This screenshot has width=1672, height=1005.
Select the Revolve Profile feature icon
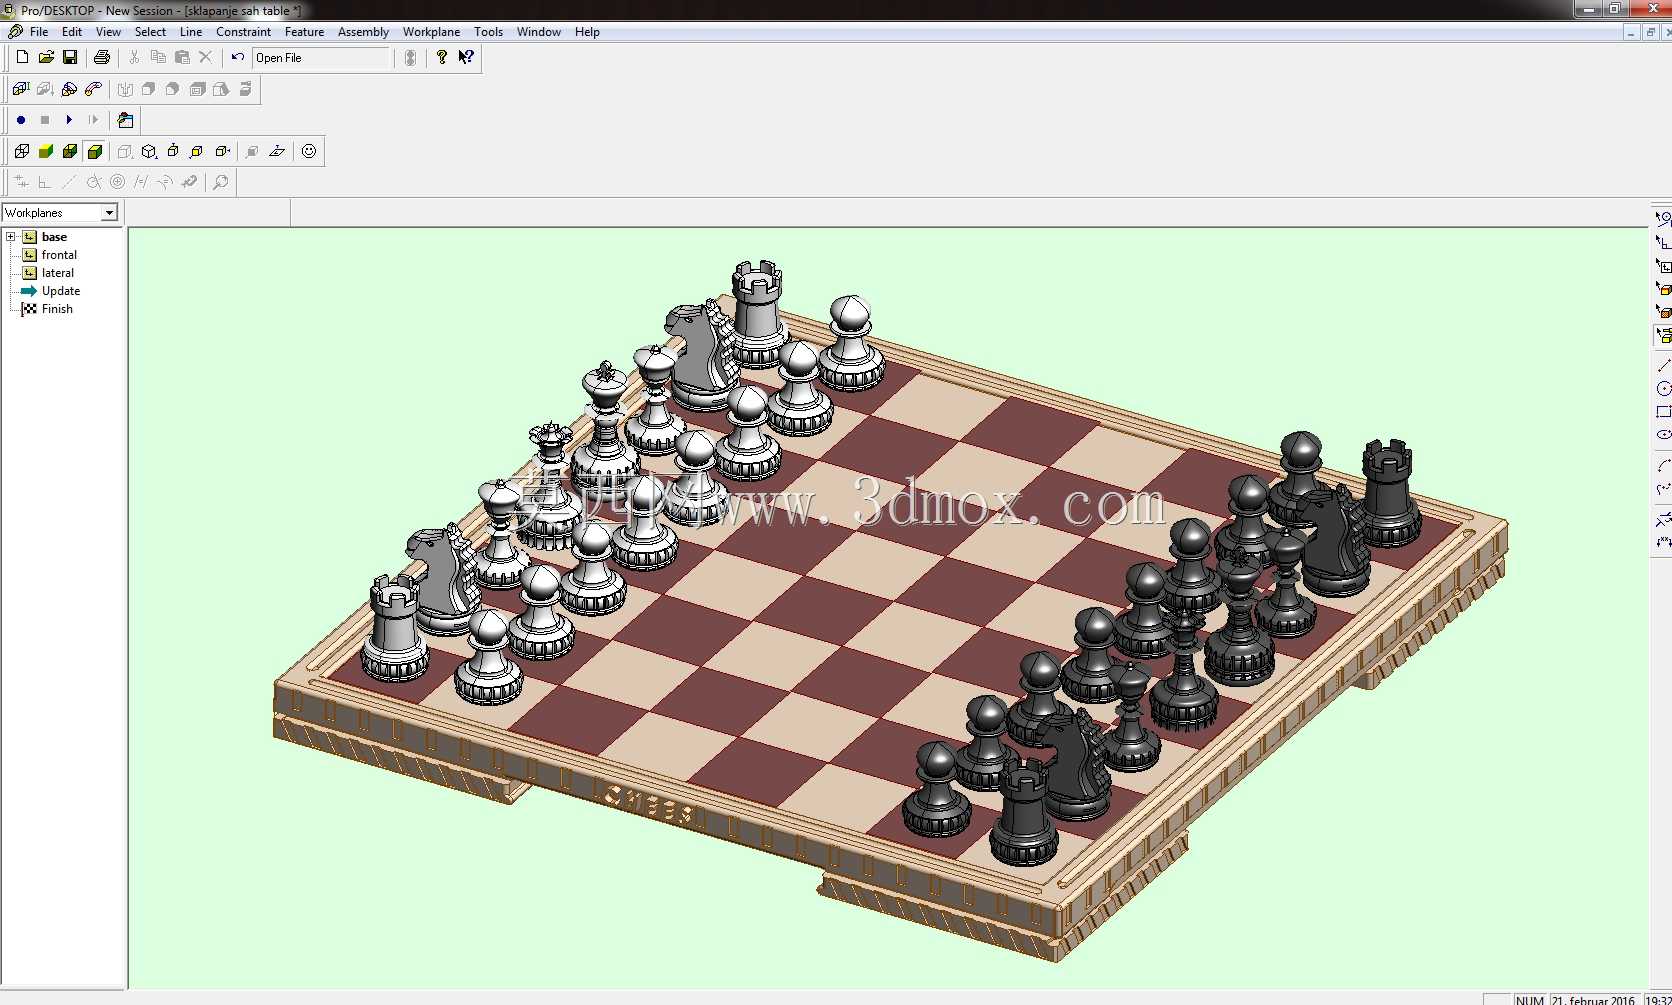coord(69,89)
